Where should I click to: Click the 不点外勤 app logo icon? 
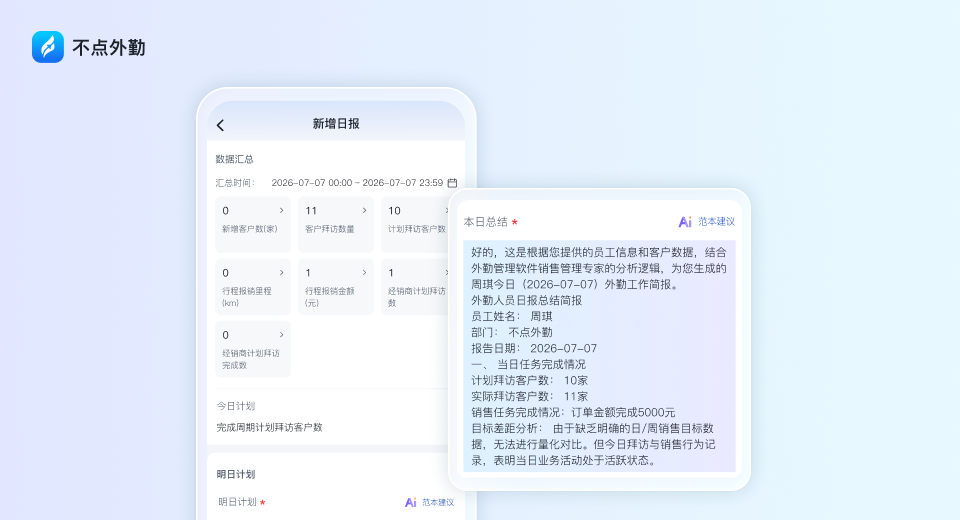(48, 47)
